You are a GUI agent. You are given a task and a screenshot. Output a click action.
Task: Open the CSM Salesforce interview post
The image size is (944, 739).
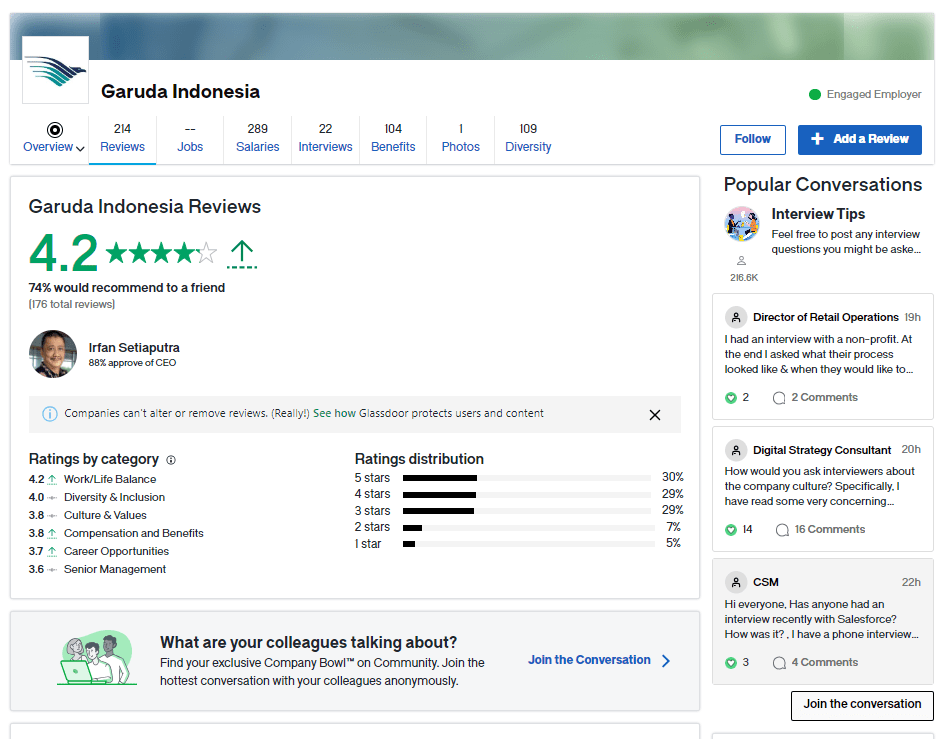pos(822,620)
